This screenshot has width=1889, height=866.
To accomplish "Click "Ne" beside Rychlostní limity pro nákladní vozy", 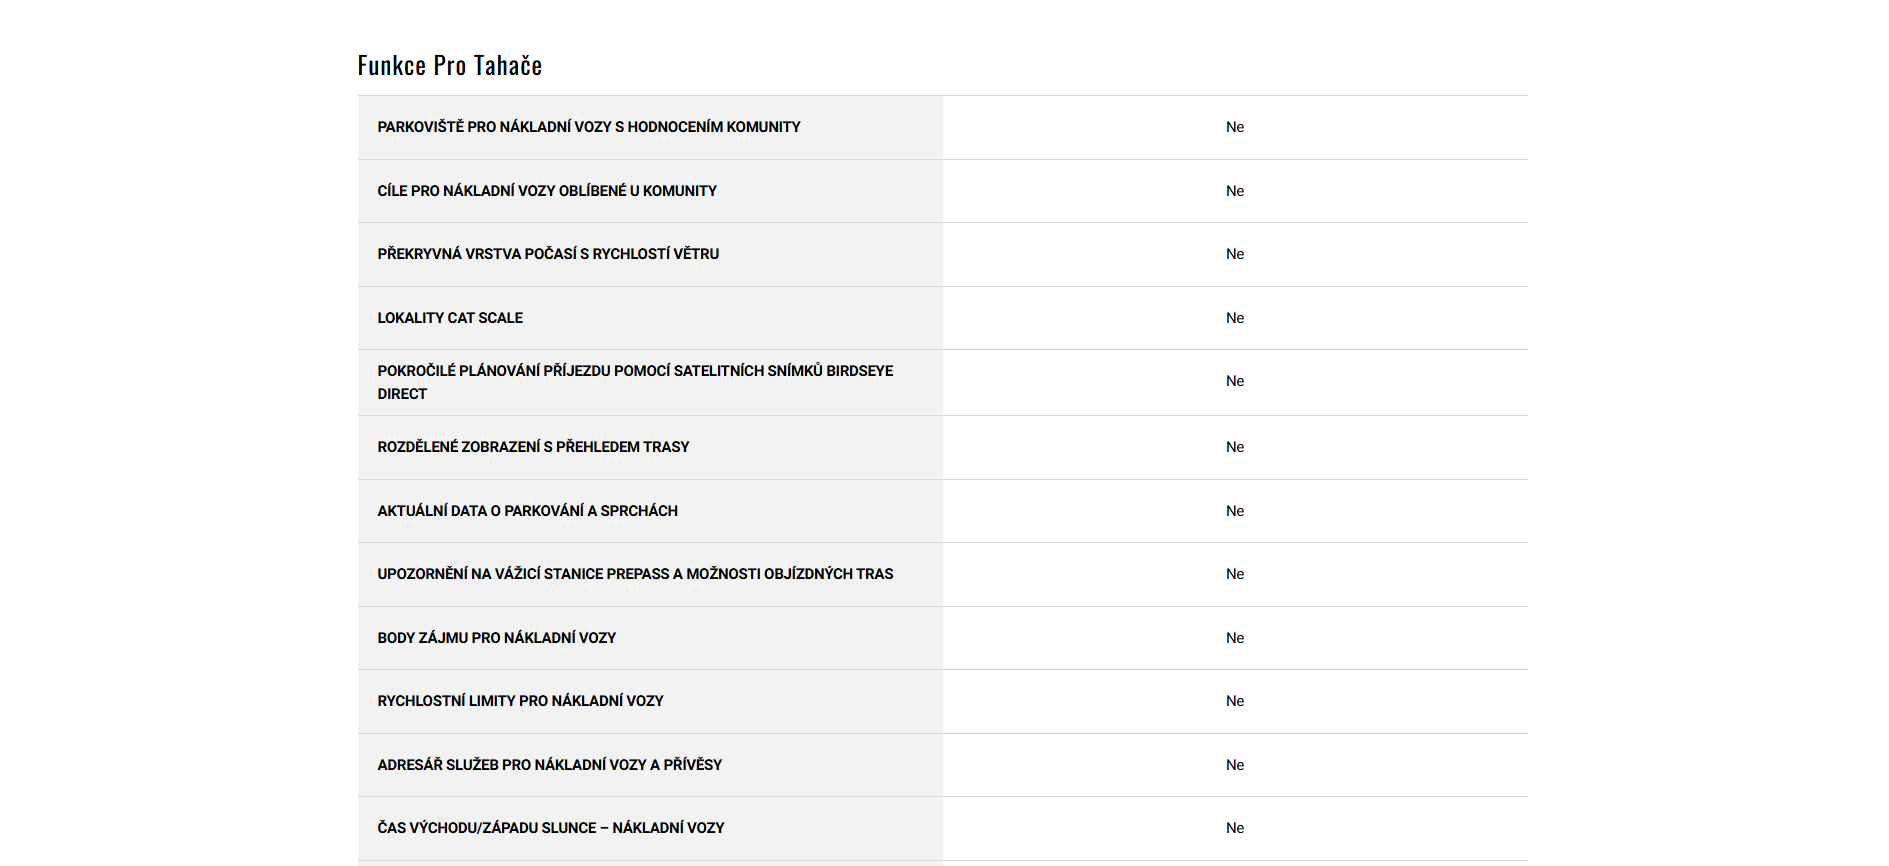I will pyautogui.click(x=1235, y=701).
